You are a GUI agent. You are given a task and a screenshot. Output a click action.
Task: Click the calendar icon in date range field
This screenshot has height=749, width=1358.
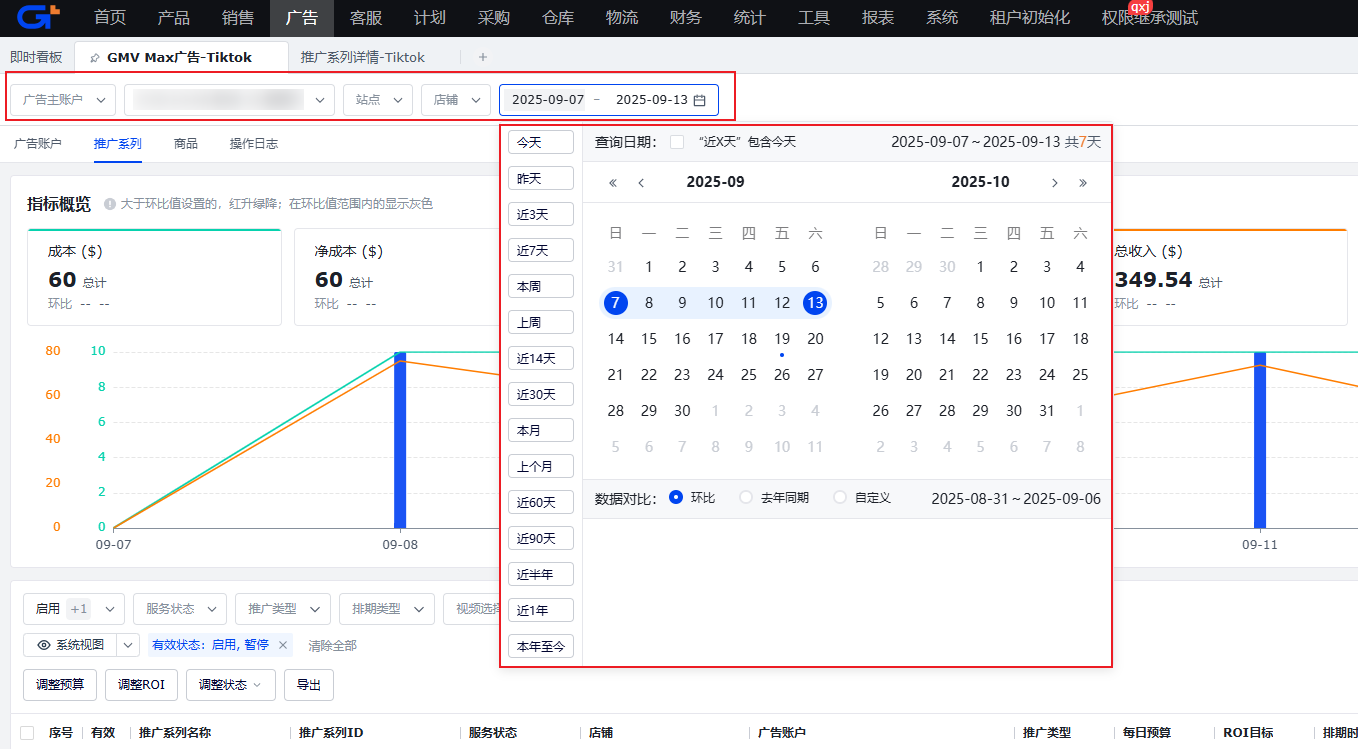coord(700,100)
